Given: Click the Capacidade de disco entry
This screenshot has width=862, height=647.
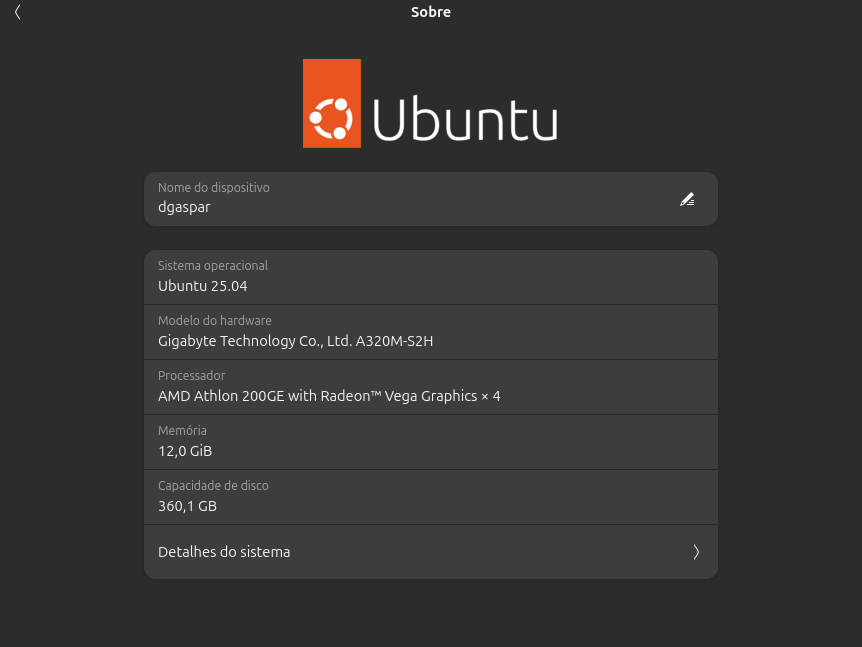Looking at the screenshot, I should point(430,497).
